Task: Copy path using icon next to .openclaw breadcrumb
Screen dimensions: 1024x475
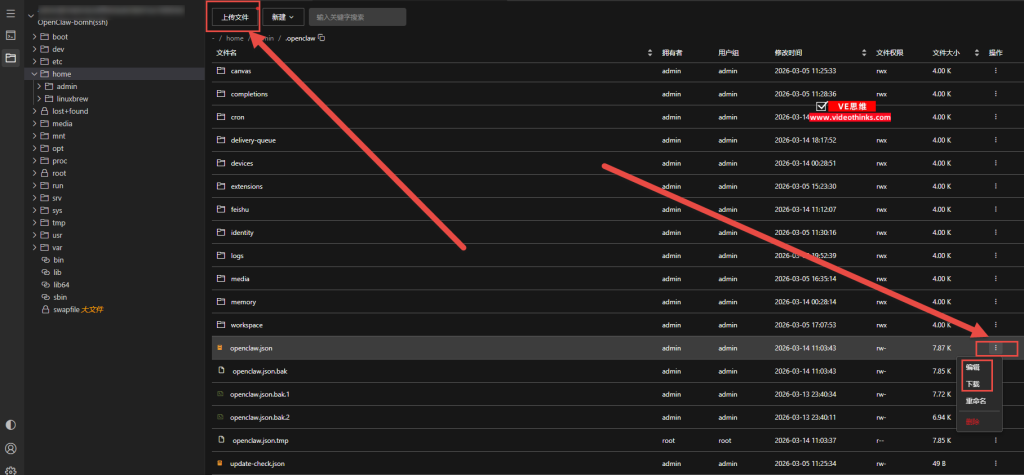Action: click(x=321, y=38)
